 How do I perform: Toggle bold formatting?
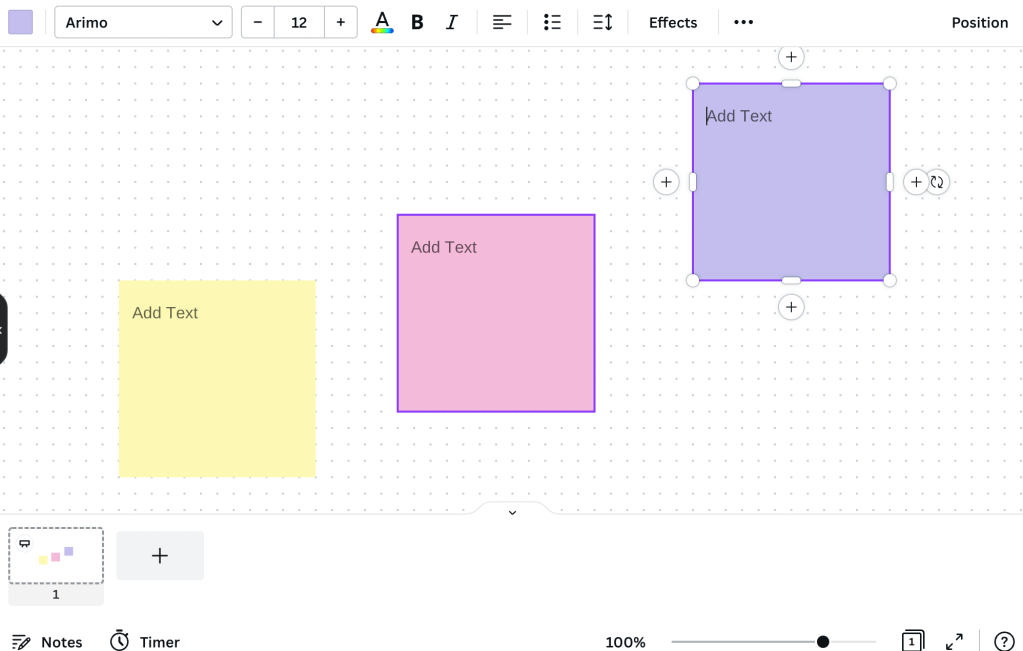417,22
